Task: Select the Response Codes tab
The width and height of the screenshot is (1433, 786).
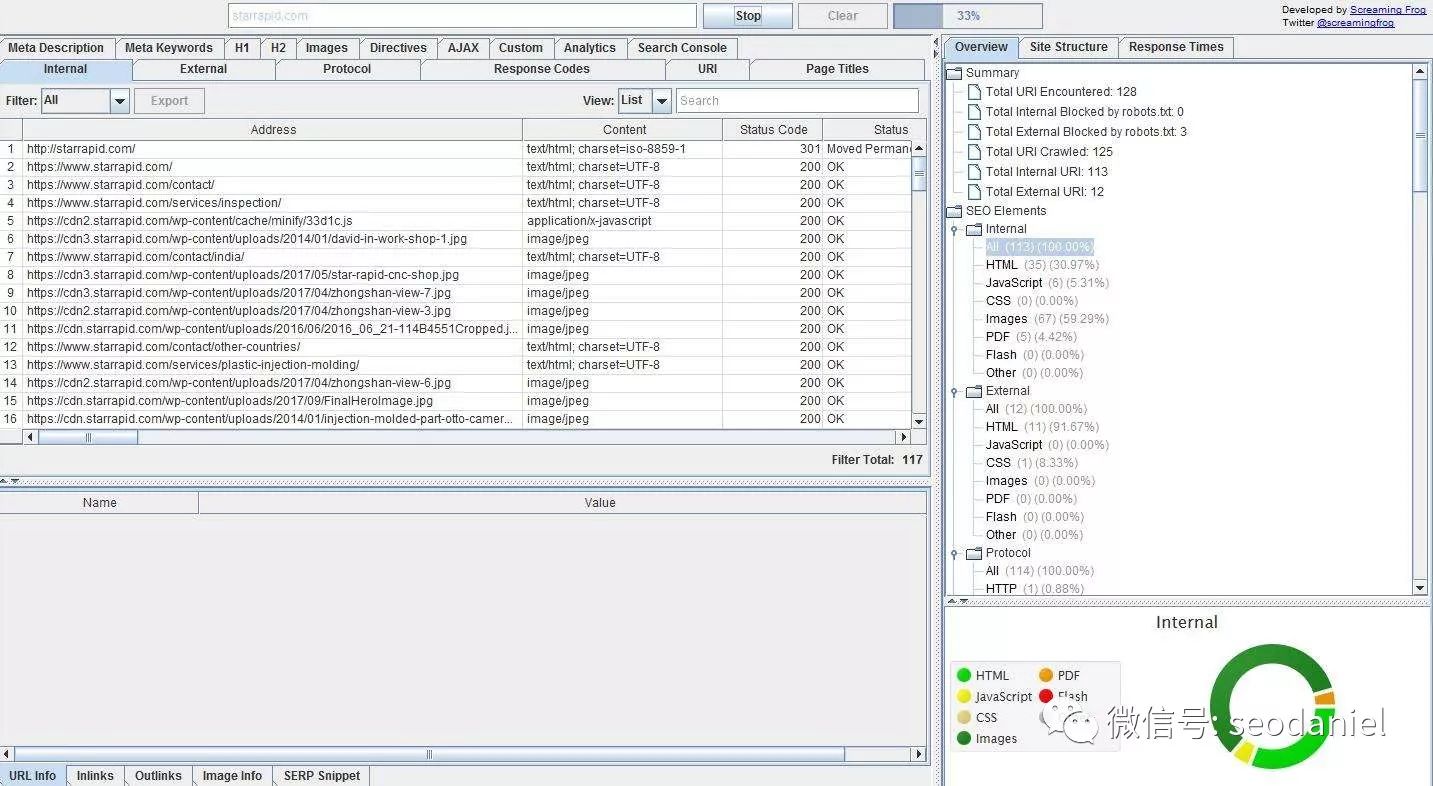Action: (x=542, y=69)
